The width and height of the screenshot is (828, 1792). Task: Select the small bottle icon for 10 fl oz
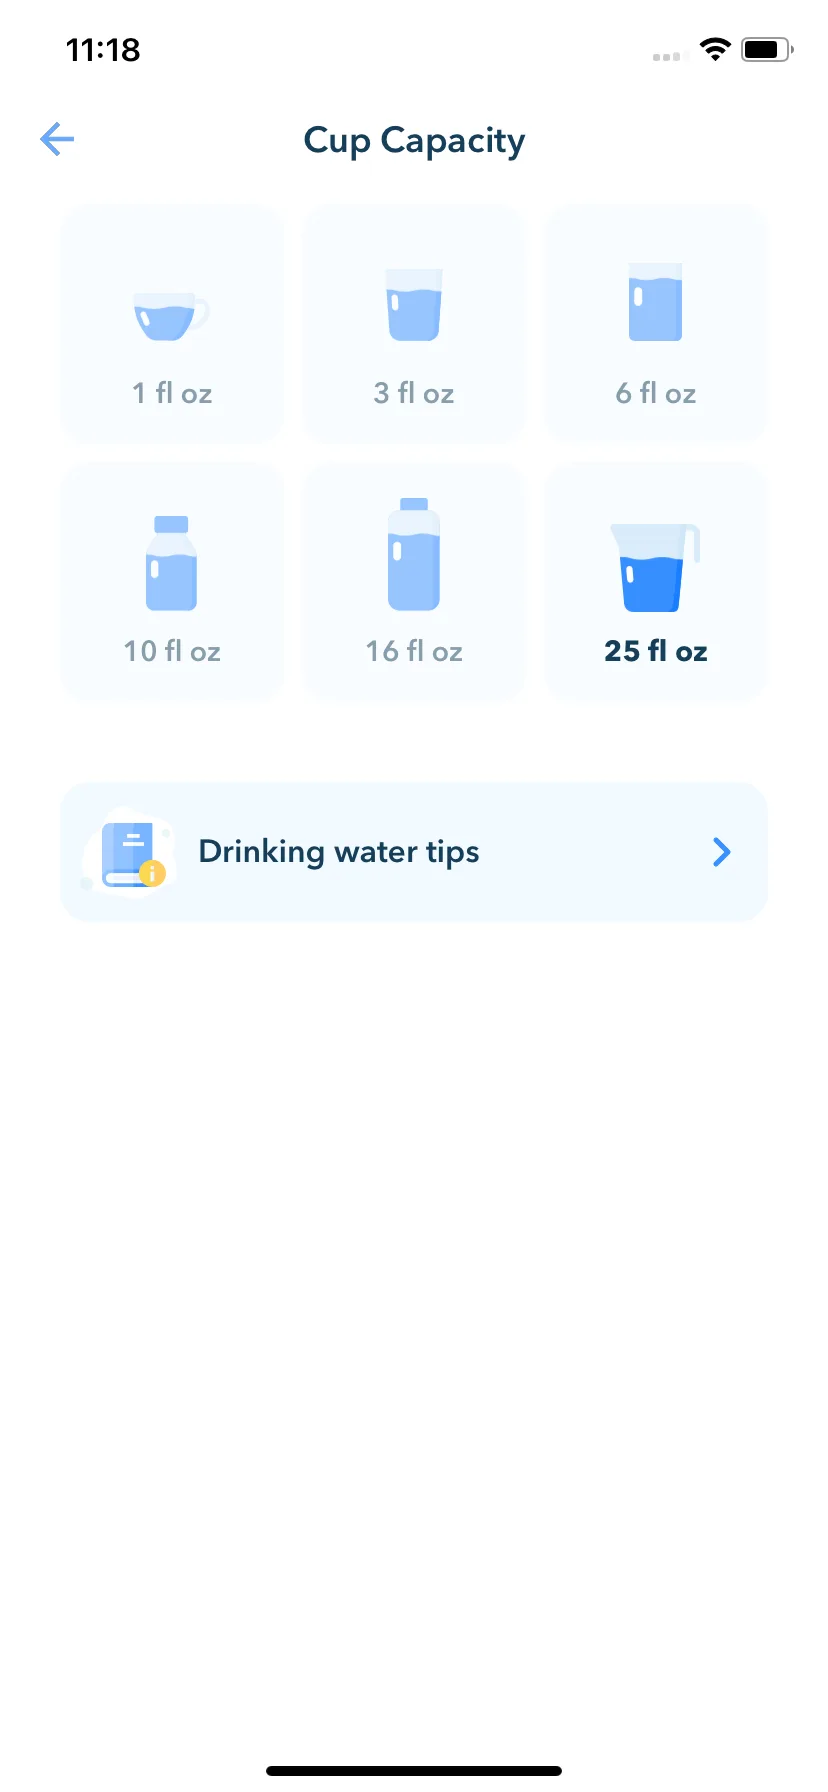171,563
